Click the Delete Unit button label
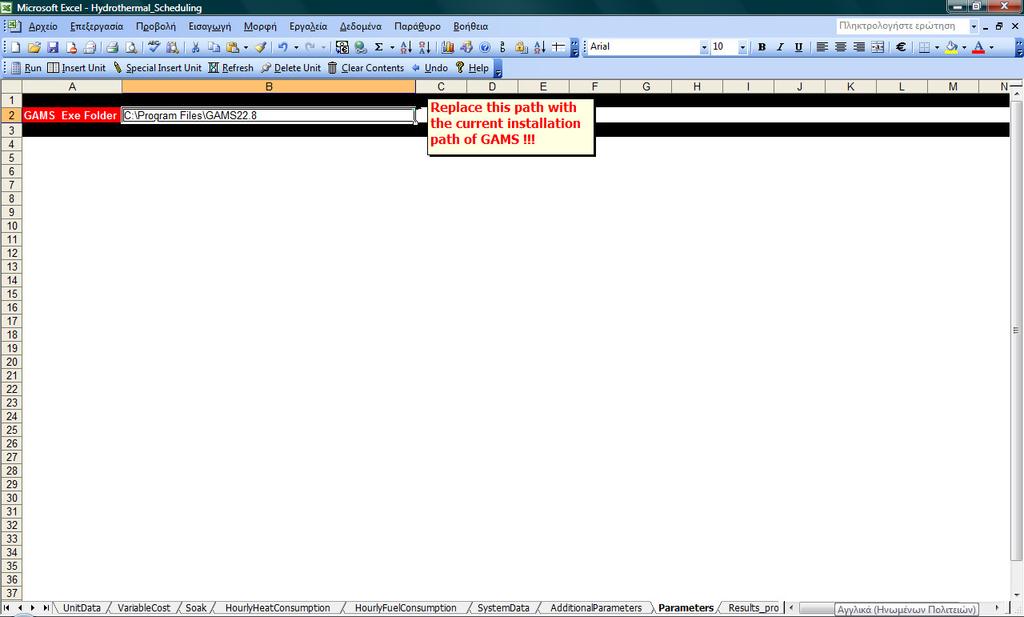1024x617 pixels. click(297, 68)
